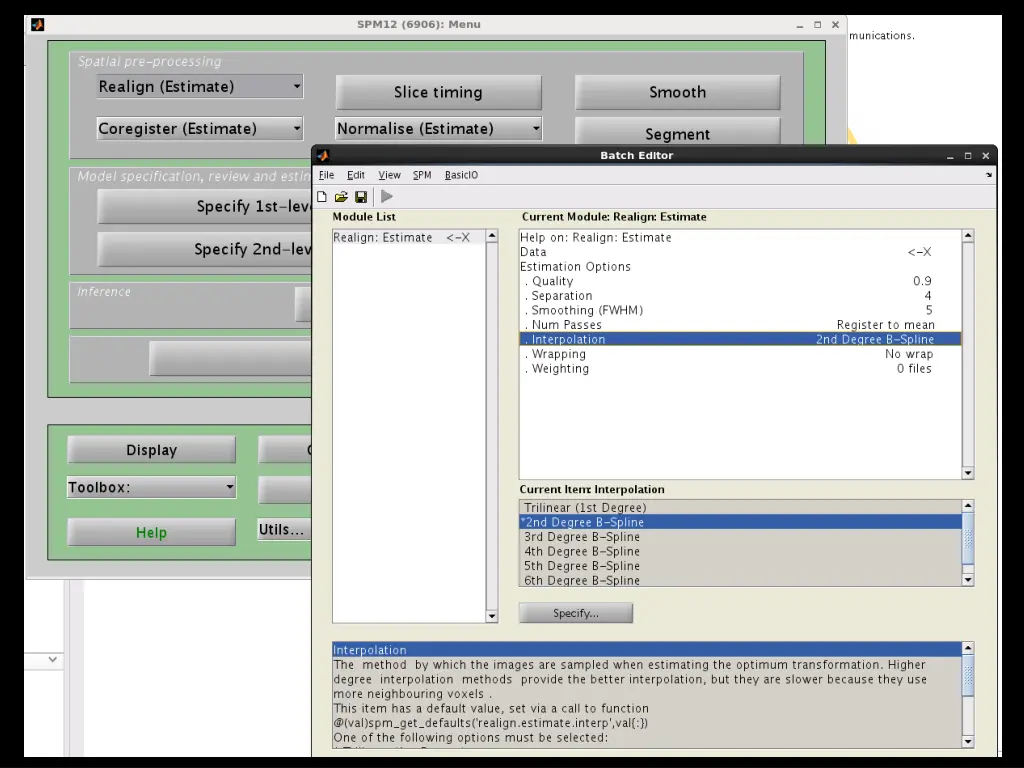1024x768 pixels.
Task: Choose 6th Degree B-Spline option
Action: pos(740,580)
